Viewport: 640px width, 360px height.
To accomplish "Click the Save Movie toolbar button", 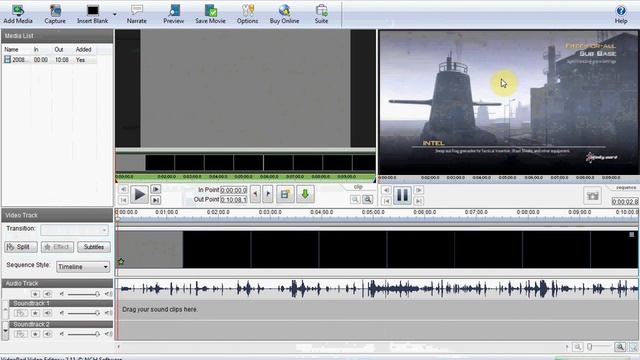I will pyautogui.click(x=210, y=14).
